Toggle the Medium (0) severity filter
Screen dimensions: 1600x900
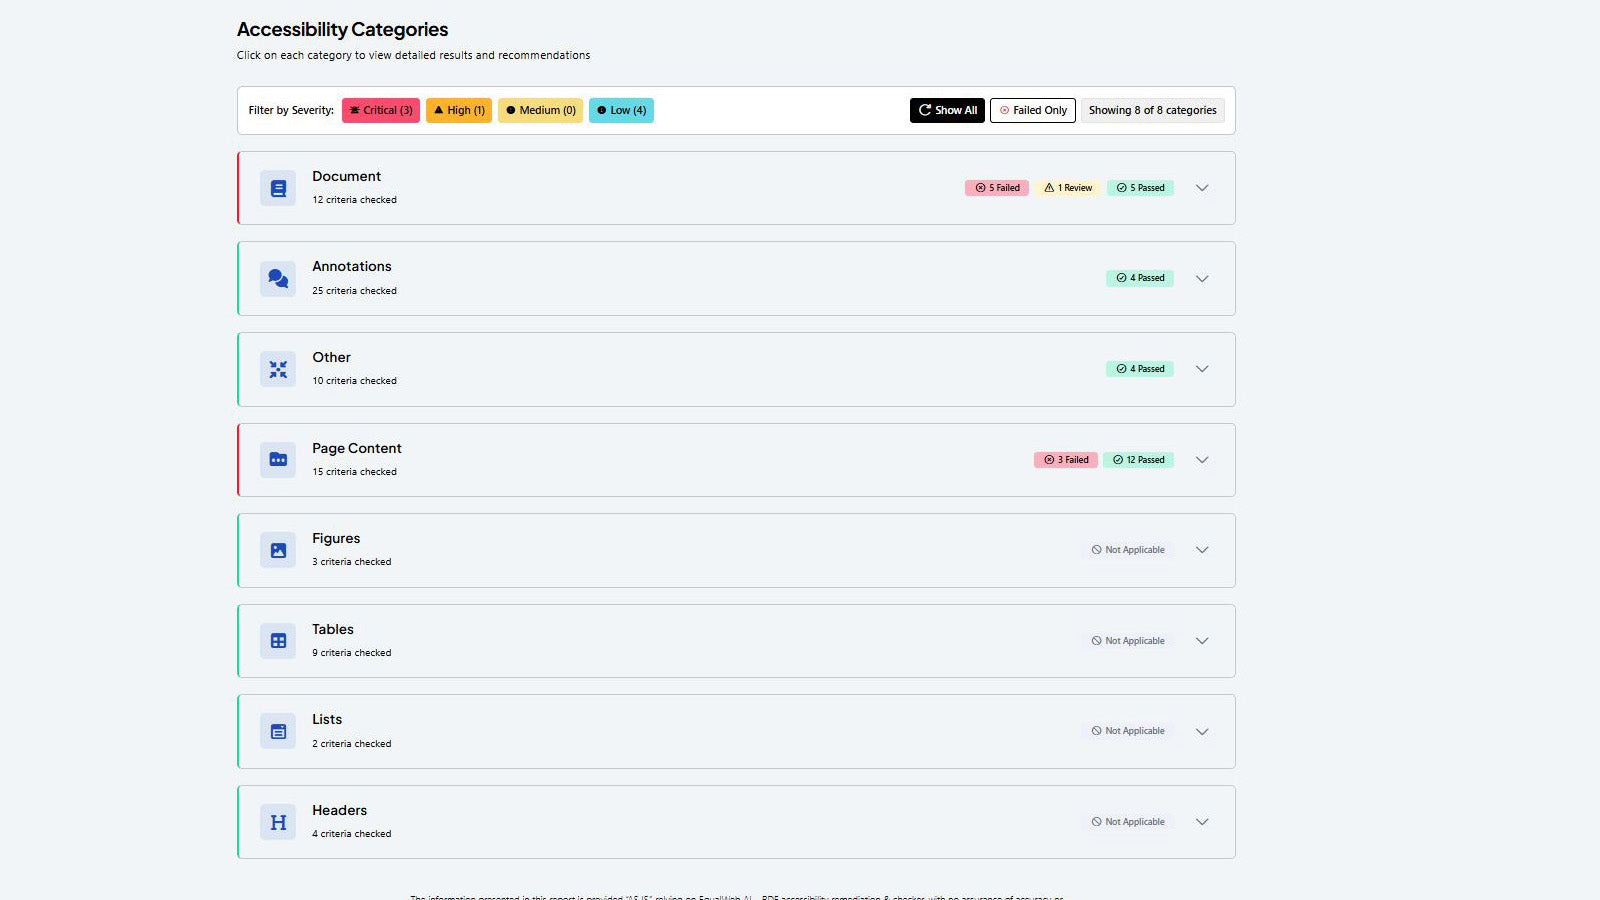pyautogui.click(x=540, y=110)
